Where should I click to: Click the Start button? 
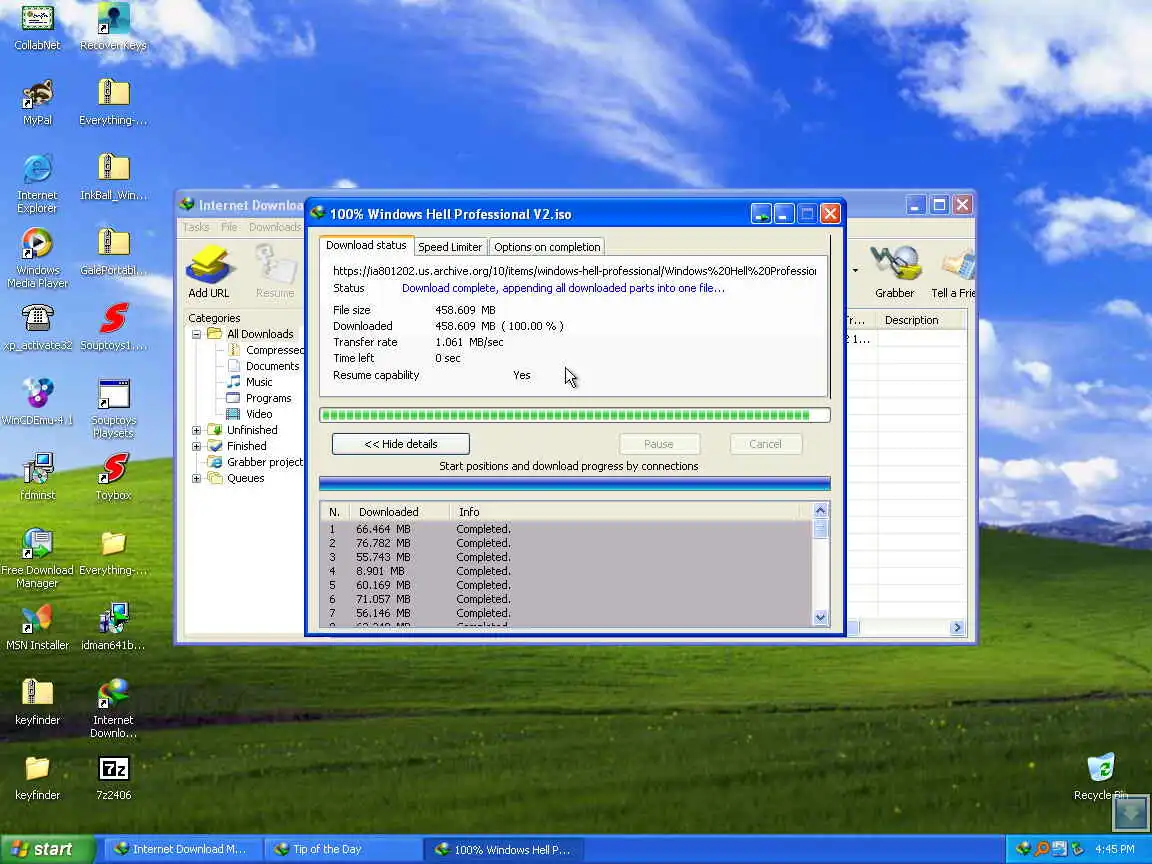pos(46,849)
